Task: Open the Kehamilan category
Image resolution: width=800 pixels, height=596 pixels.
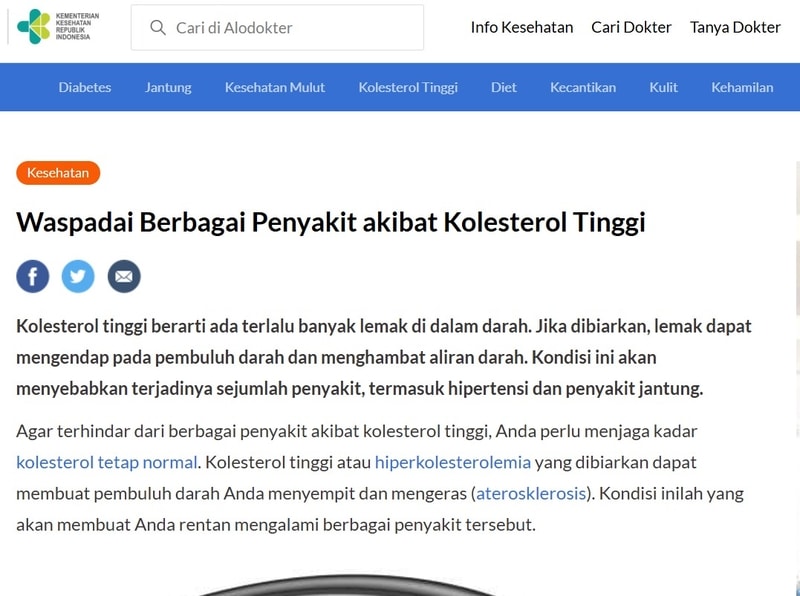Action: pos(742,87)
